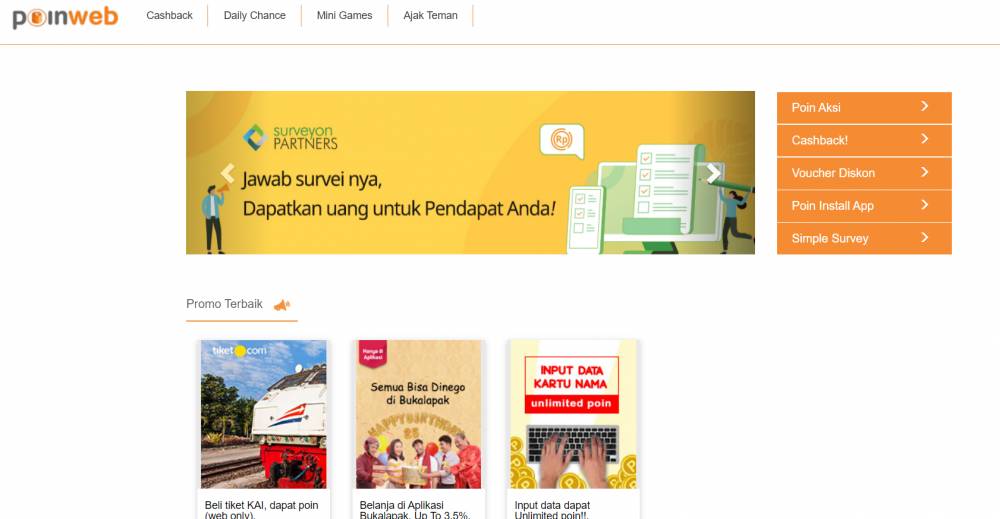Select Ajak Teman in top navigation
Image resolution: width=1000 pixels, height=519 pixels.
click(x=430, y=15)
